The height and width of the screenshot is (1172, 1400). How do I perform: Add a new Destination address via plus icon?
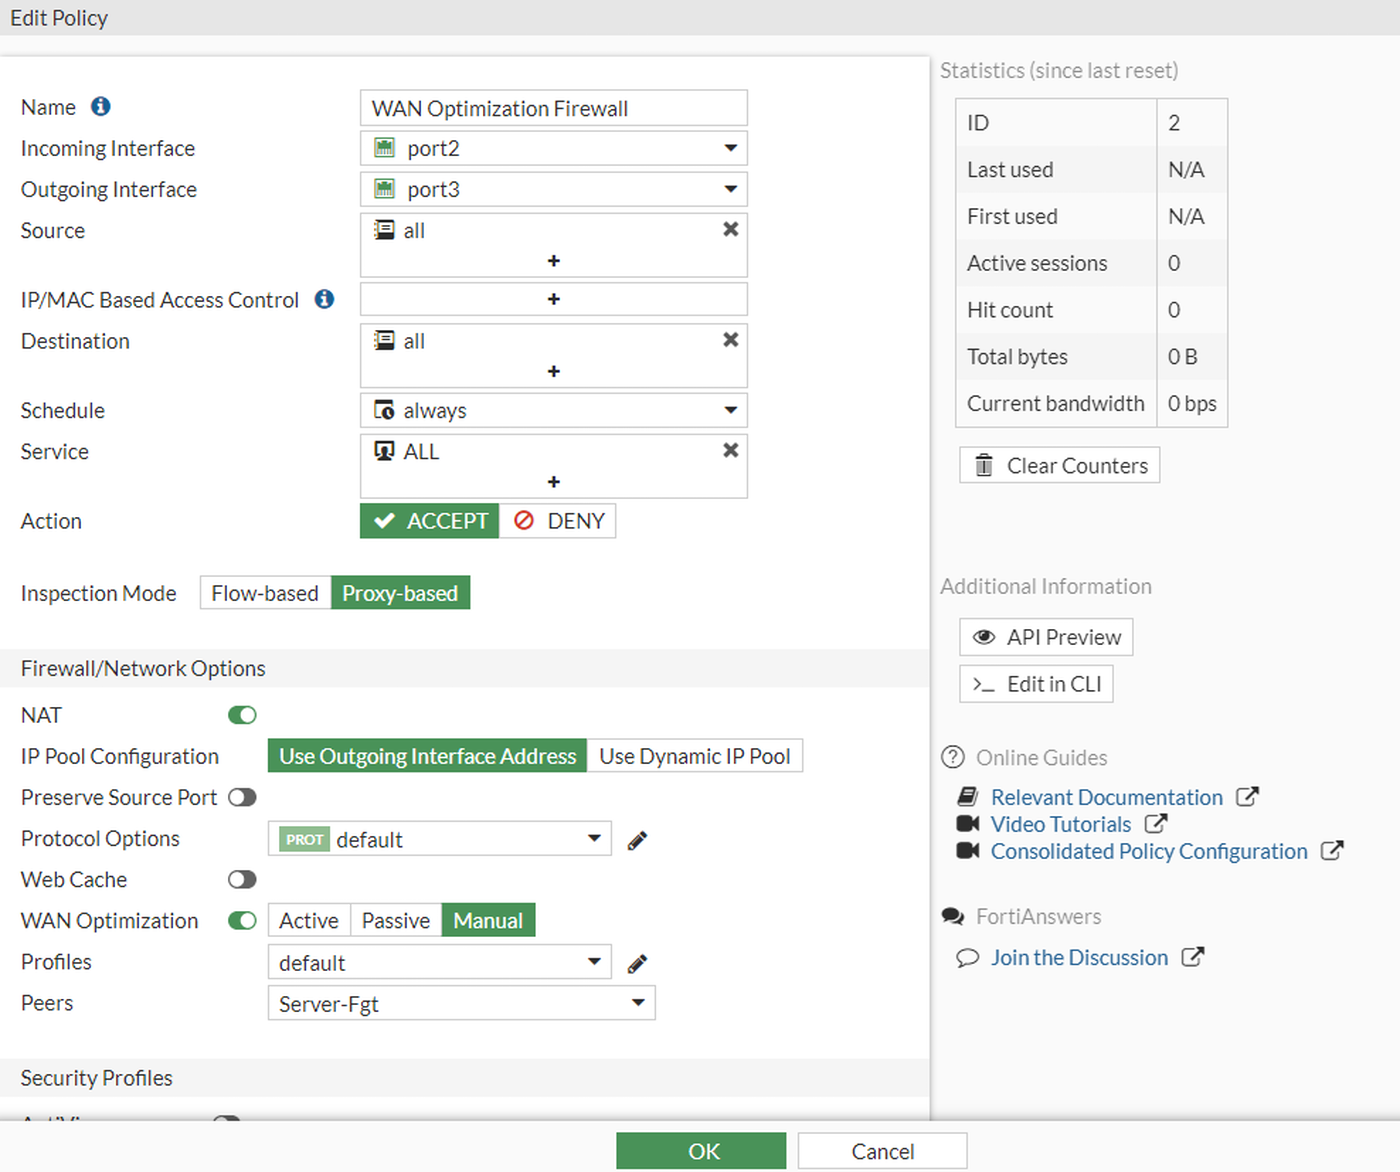[553, 370]
